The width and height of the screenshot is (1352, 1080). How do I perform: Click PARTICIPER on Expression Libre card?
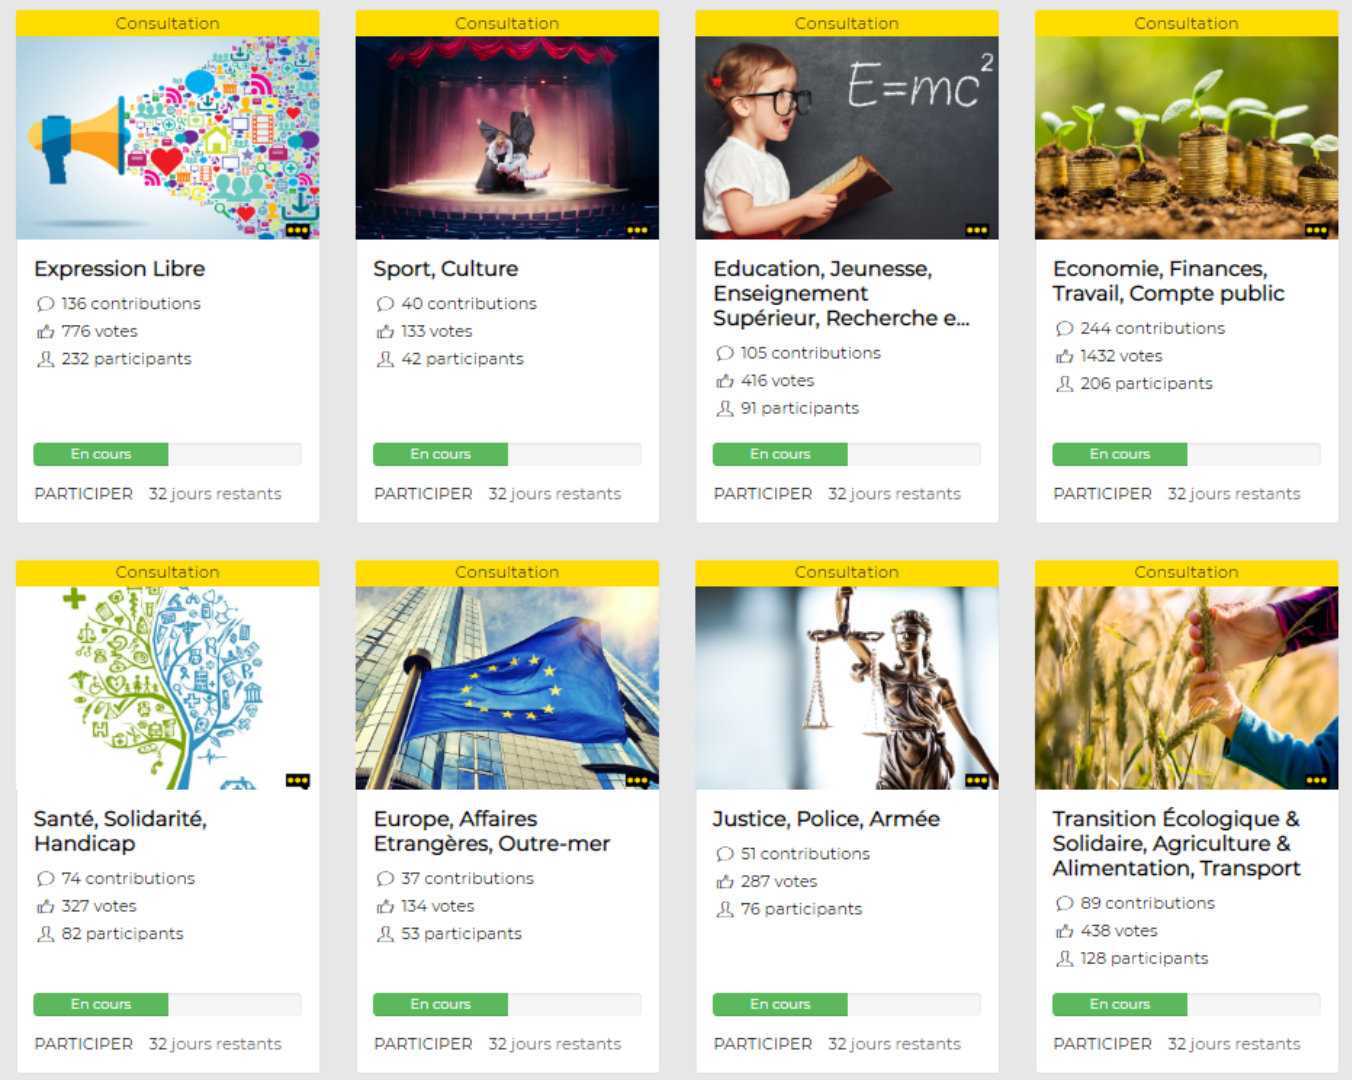(83, 494)
